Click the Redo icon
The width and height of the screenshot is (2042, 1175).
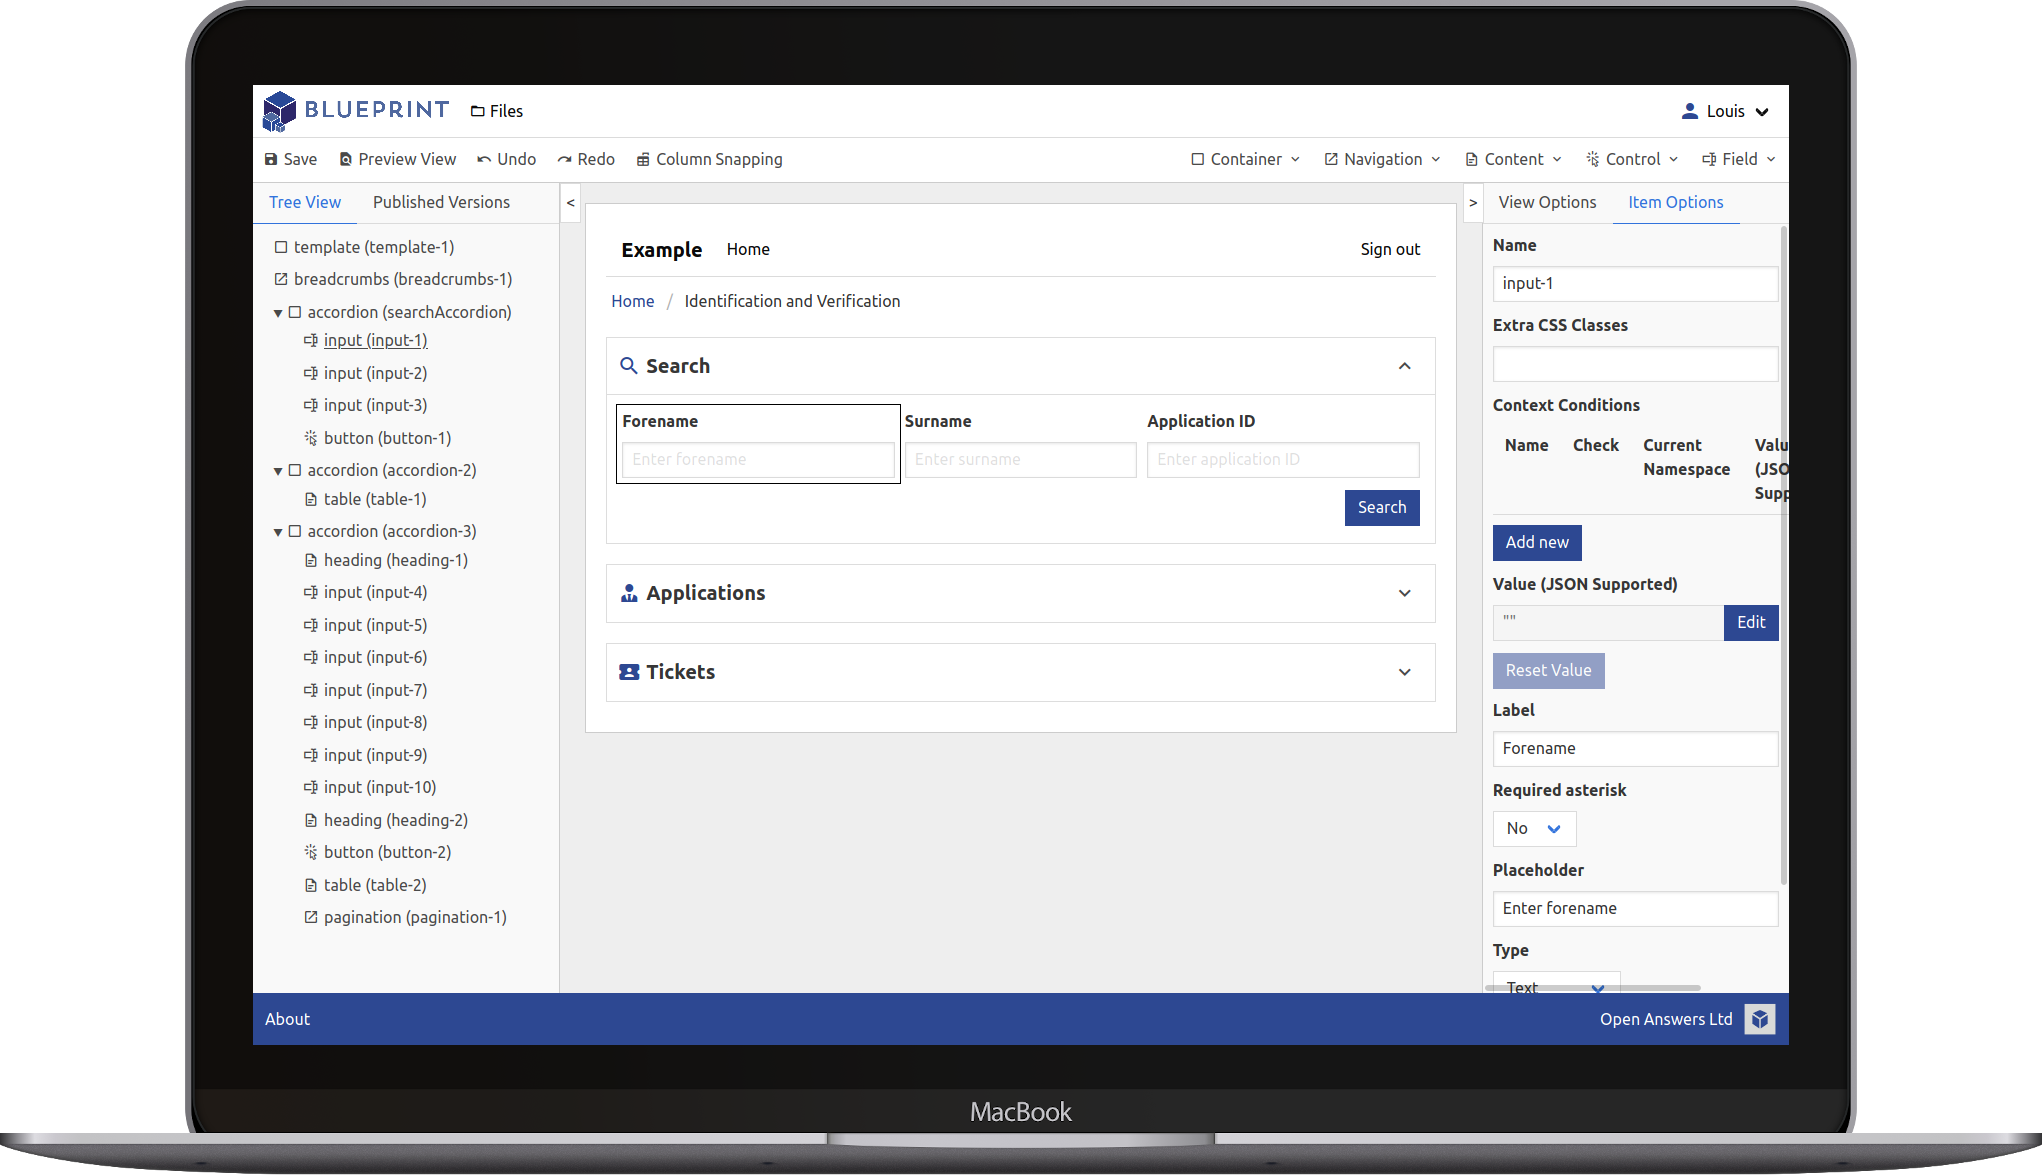click(x=565, y=159)
